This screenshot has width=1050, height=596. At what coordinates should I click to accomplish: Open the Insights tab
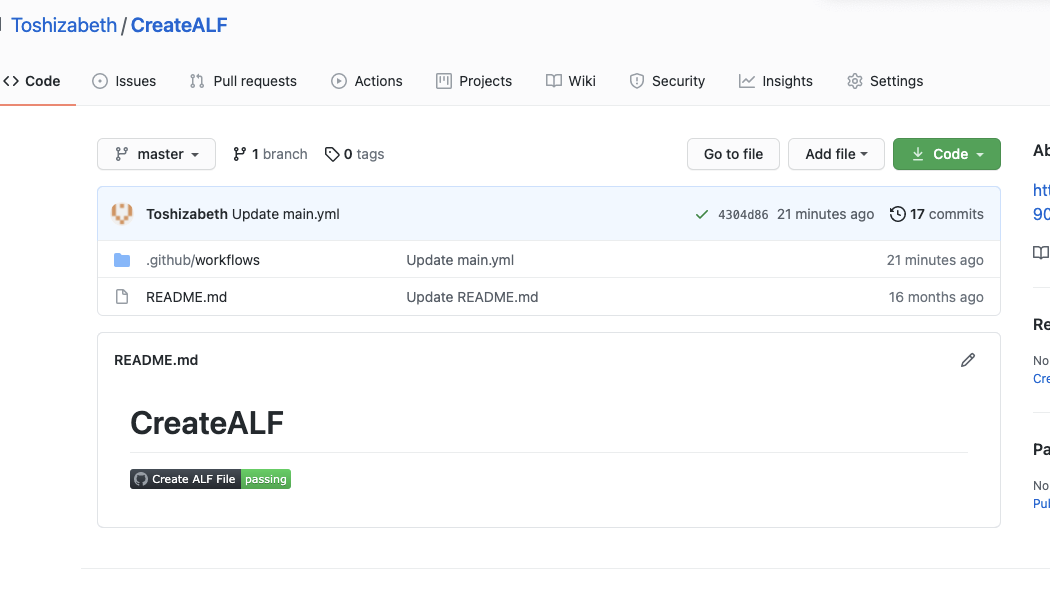tap(775, 81)
